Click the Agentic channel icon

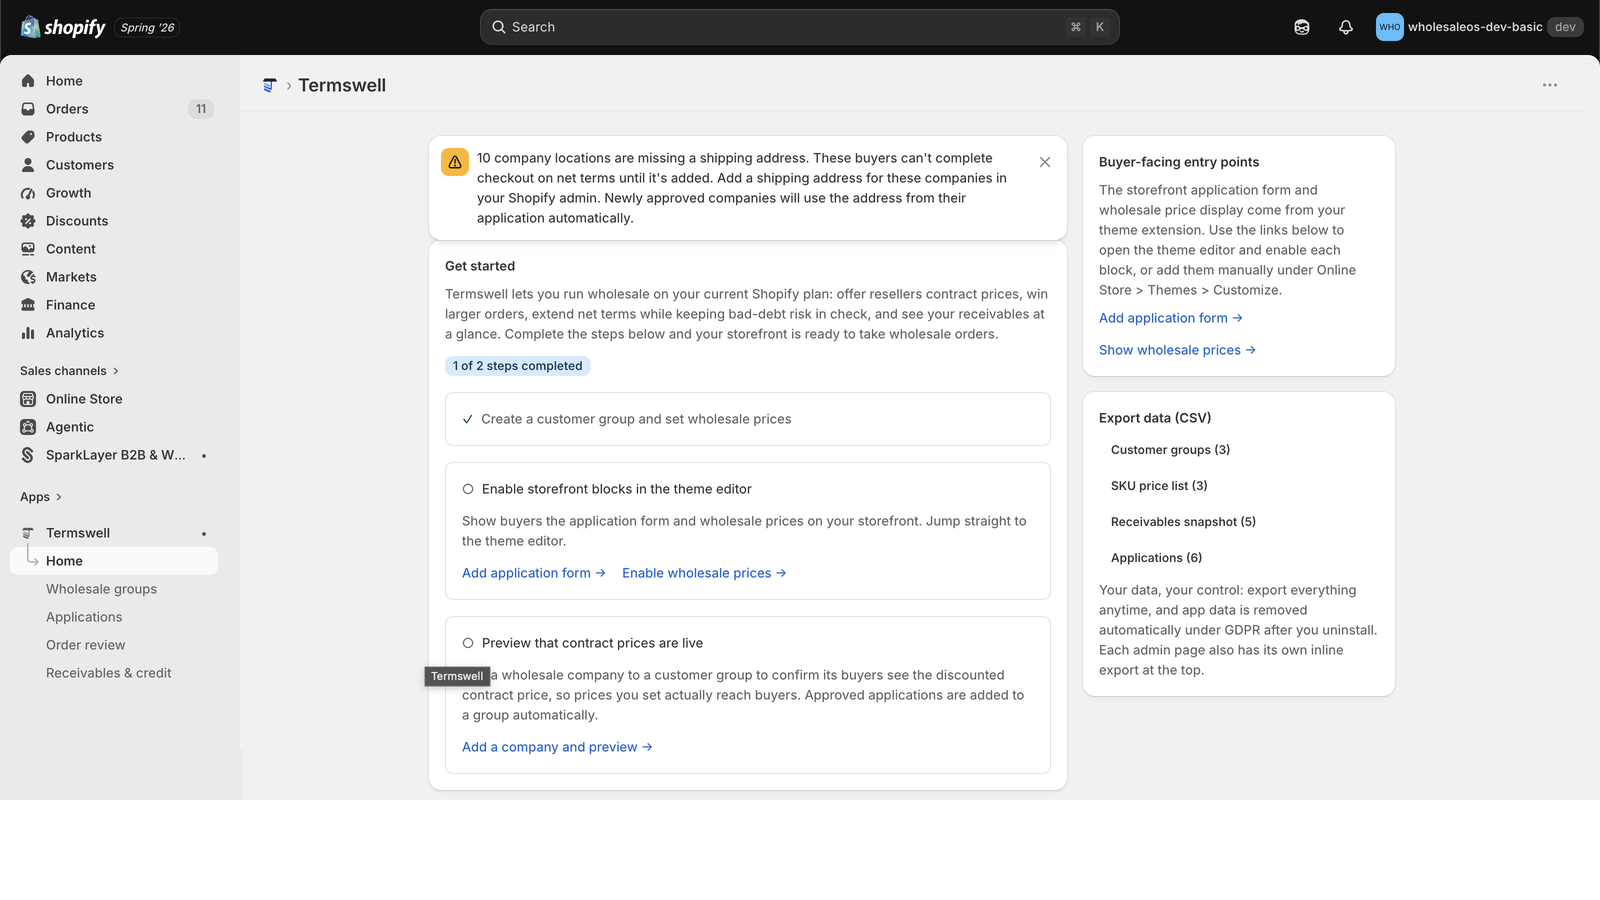(x=28, y=427)
